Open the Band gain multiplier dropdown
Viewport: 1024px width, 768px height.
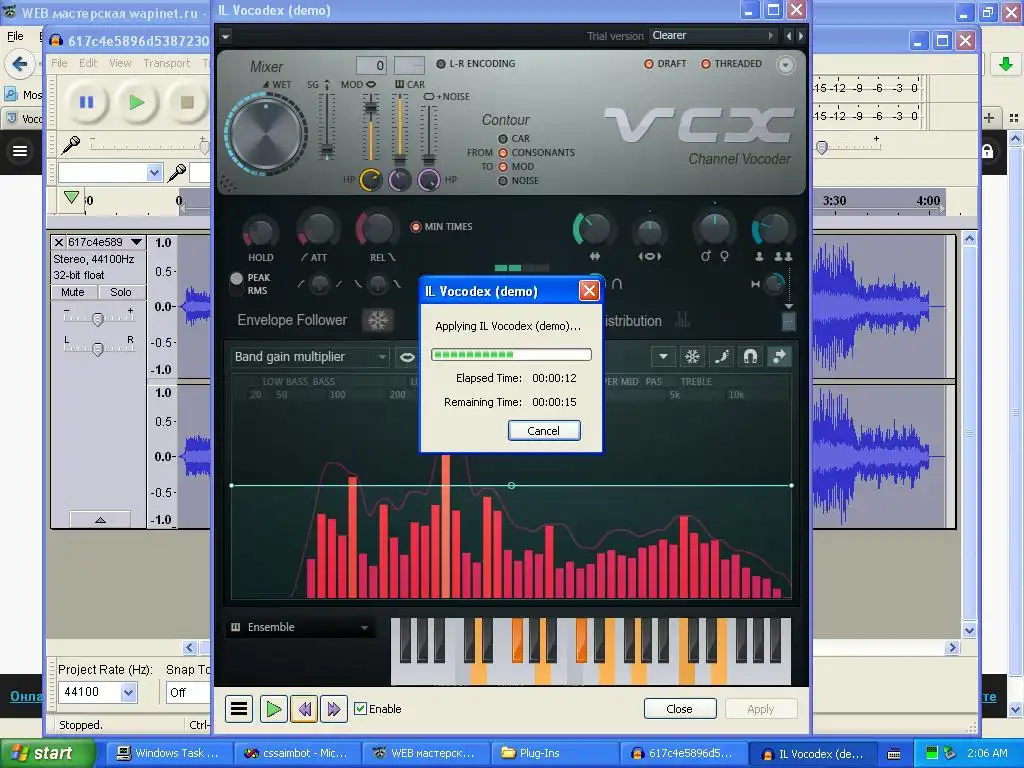[310, 357]
